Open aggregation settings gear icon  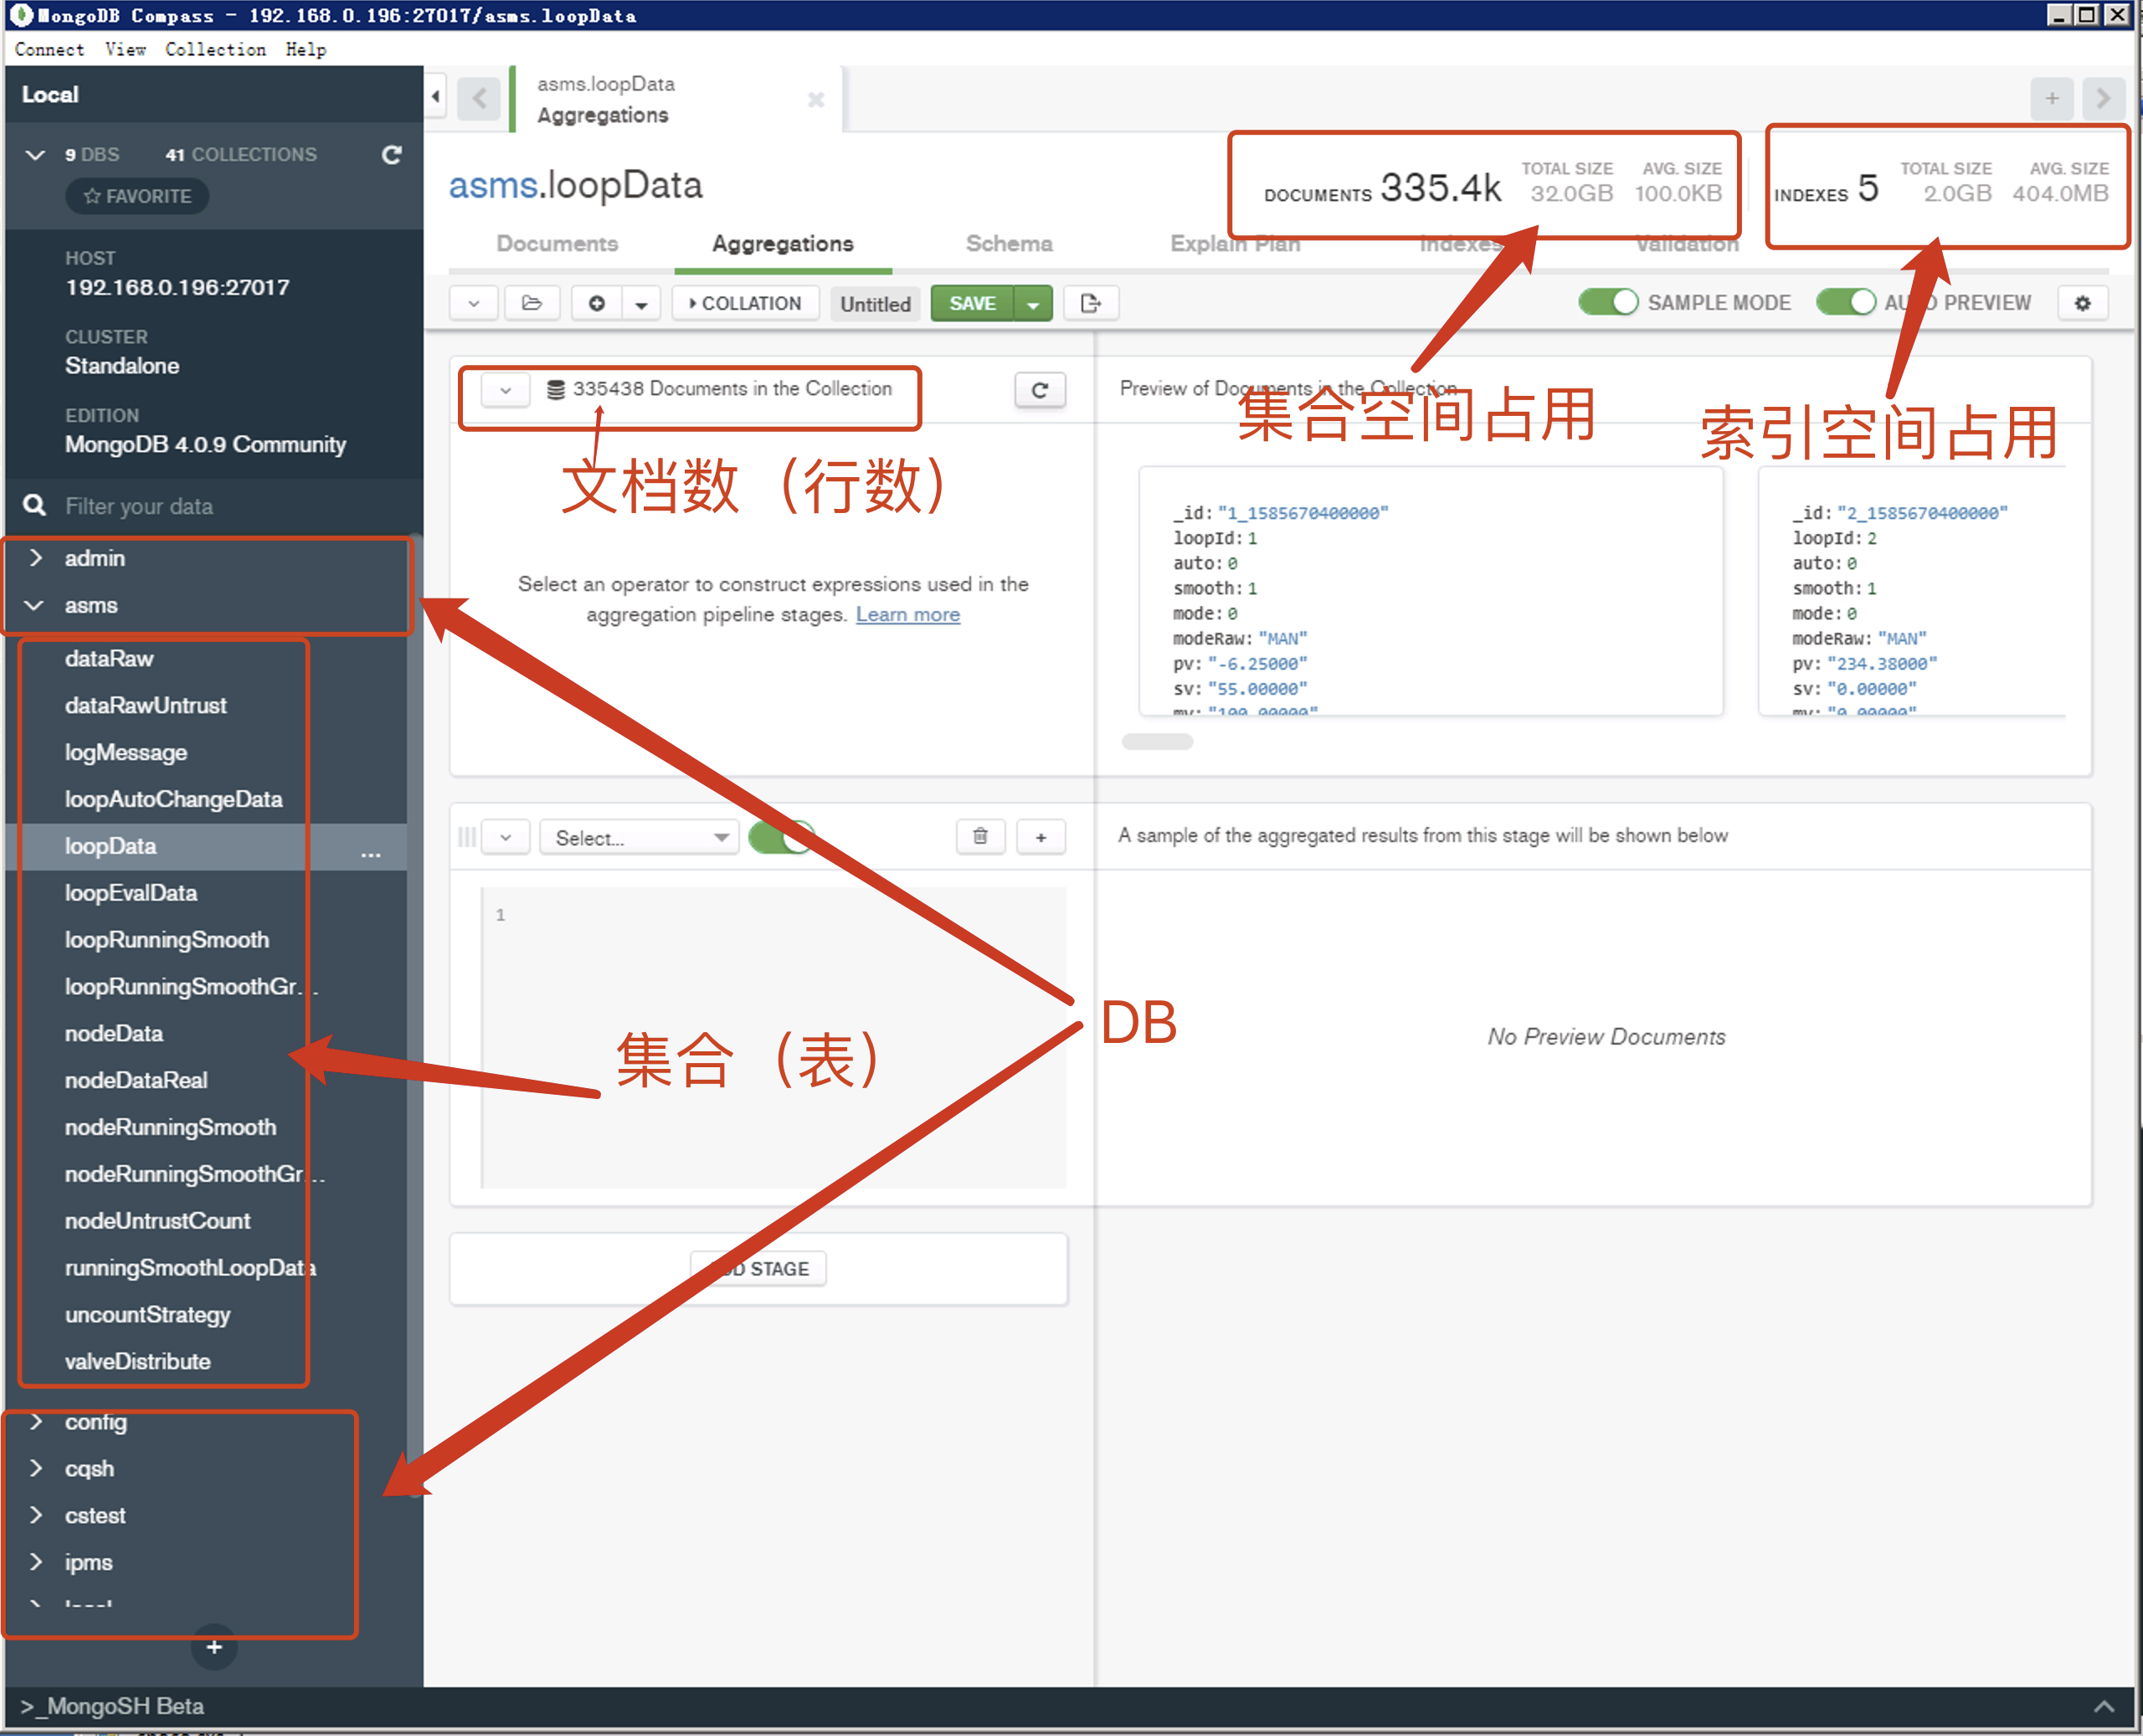pos(2082,303)
